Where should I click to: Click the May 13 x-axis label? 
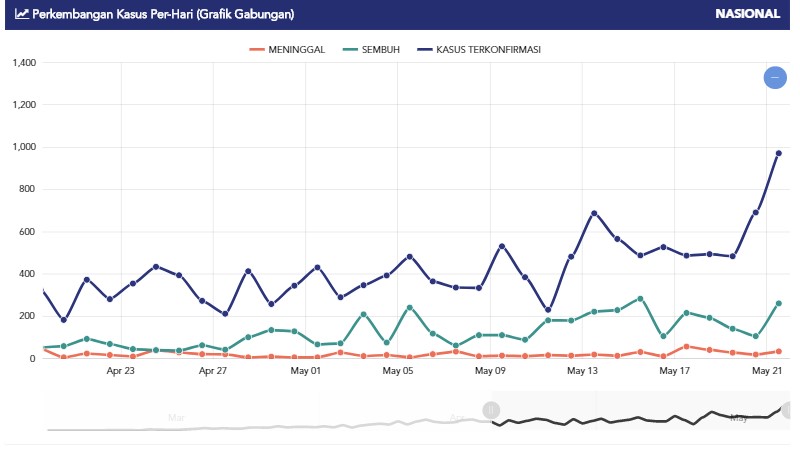582,371
